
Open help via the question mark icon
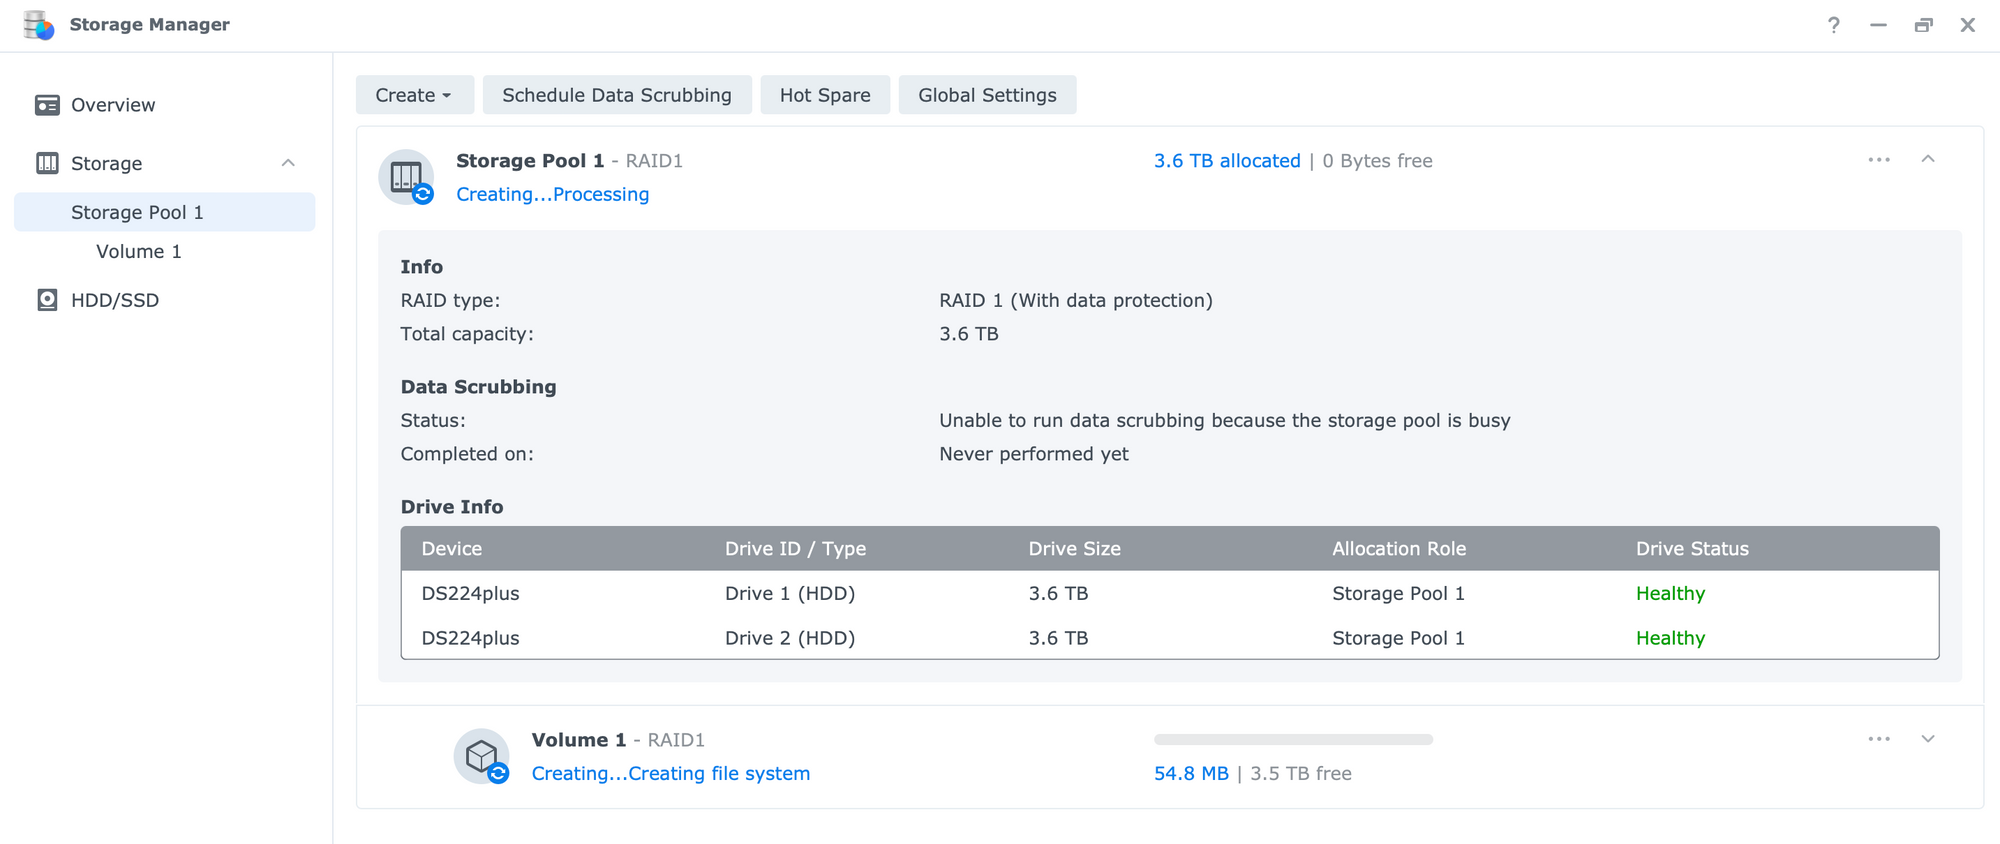tap(1833, 25)
